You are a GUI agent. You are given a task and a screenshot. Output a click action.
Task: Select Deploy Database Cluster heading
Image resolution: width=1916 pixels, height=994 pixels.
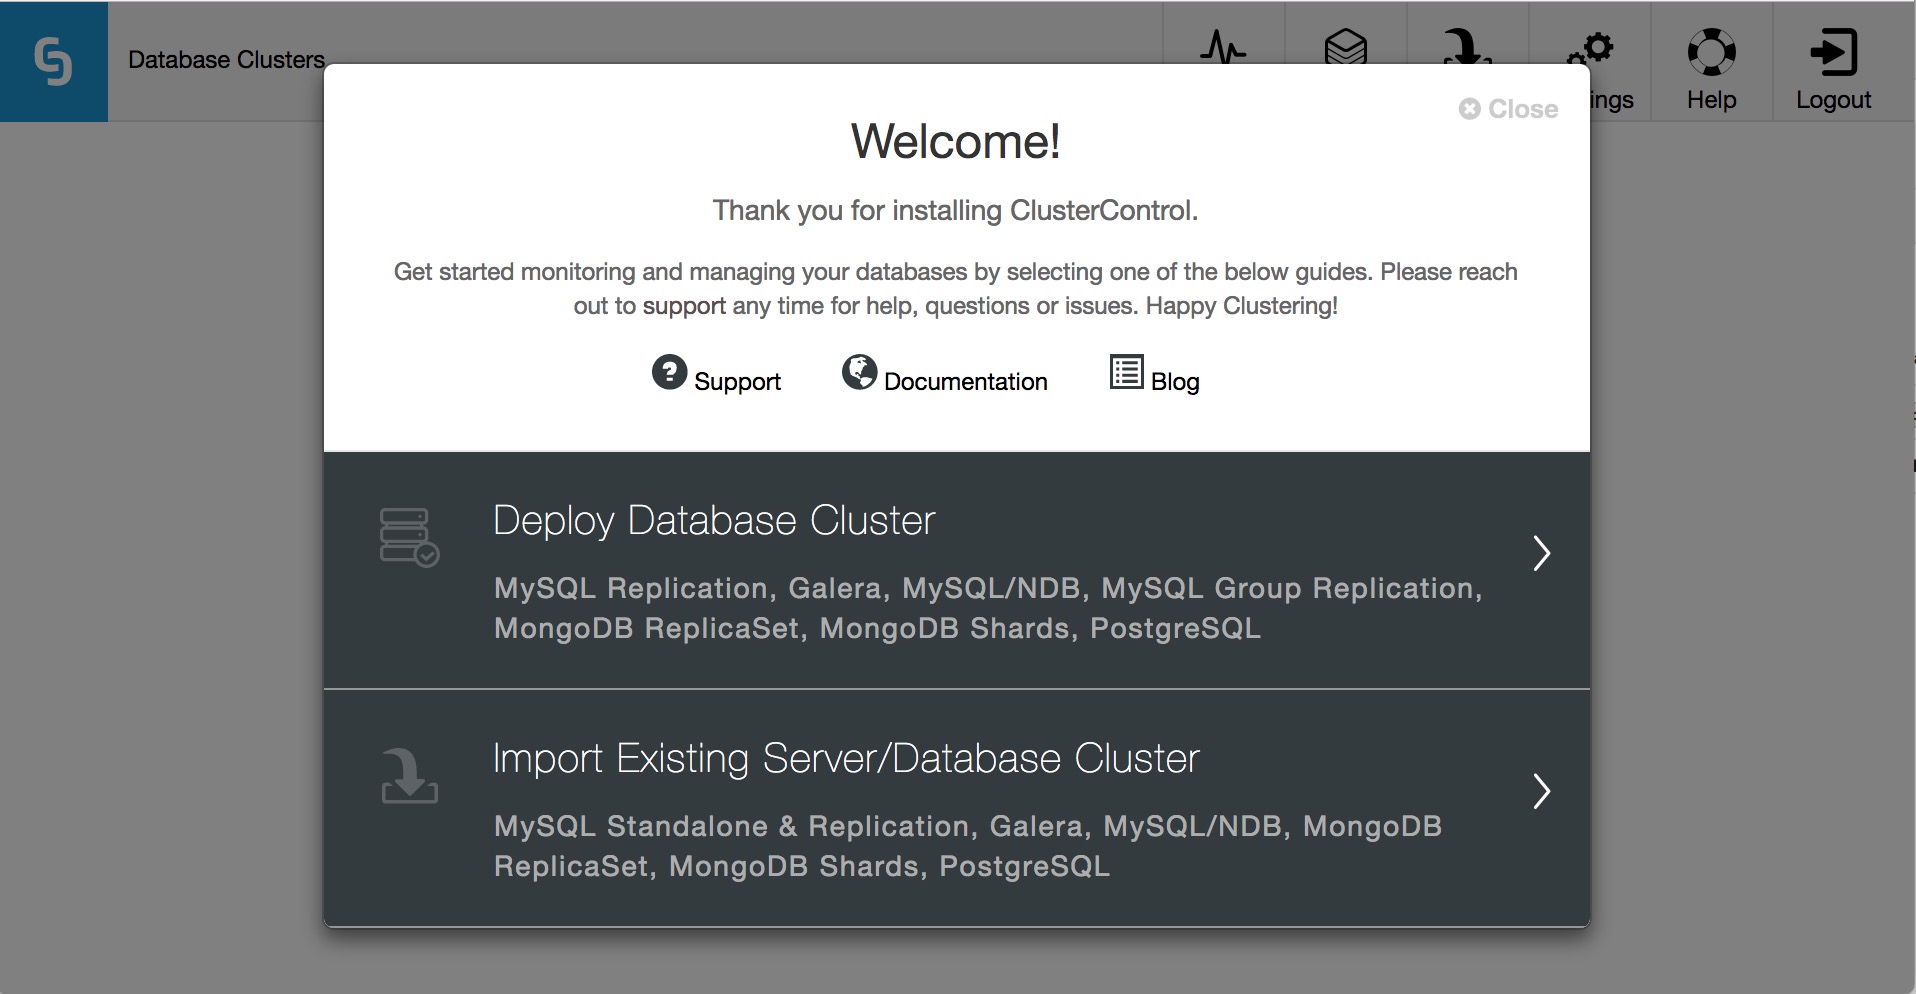point(714,521)
